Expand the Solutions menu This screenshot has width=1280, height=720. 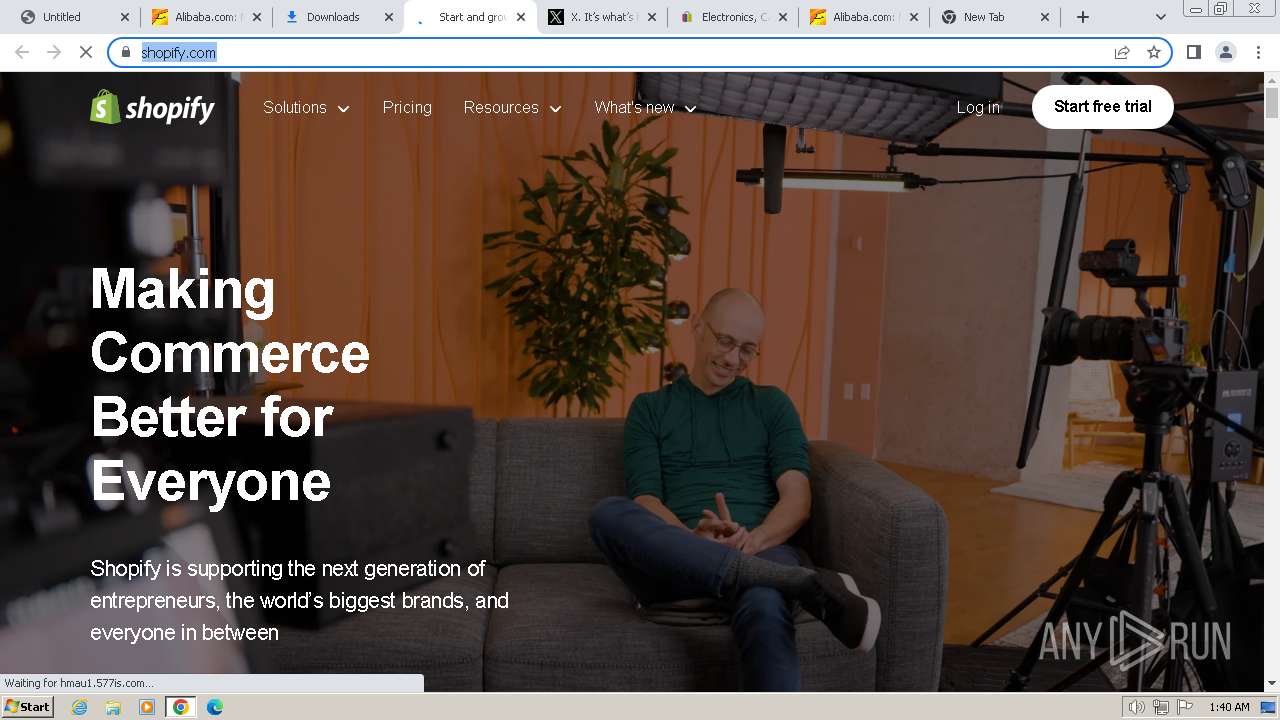click(x=306, y=107)
